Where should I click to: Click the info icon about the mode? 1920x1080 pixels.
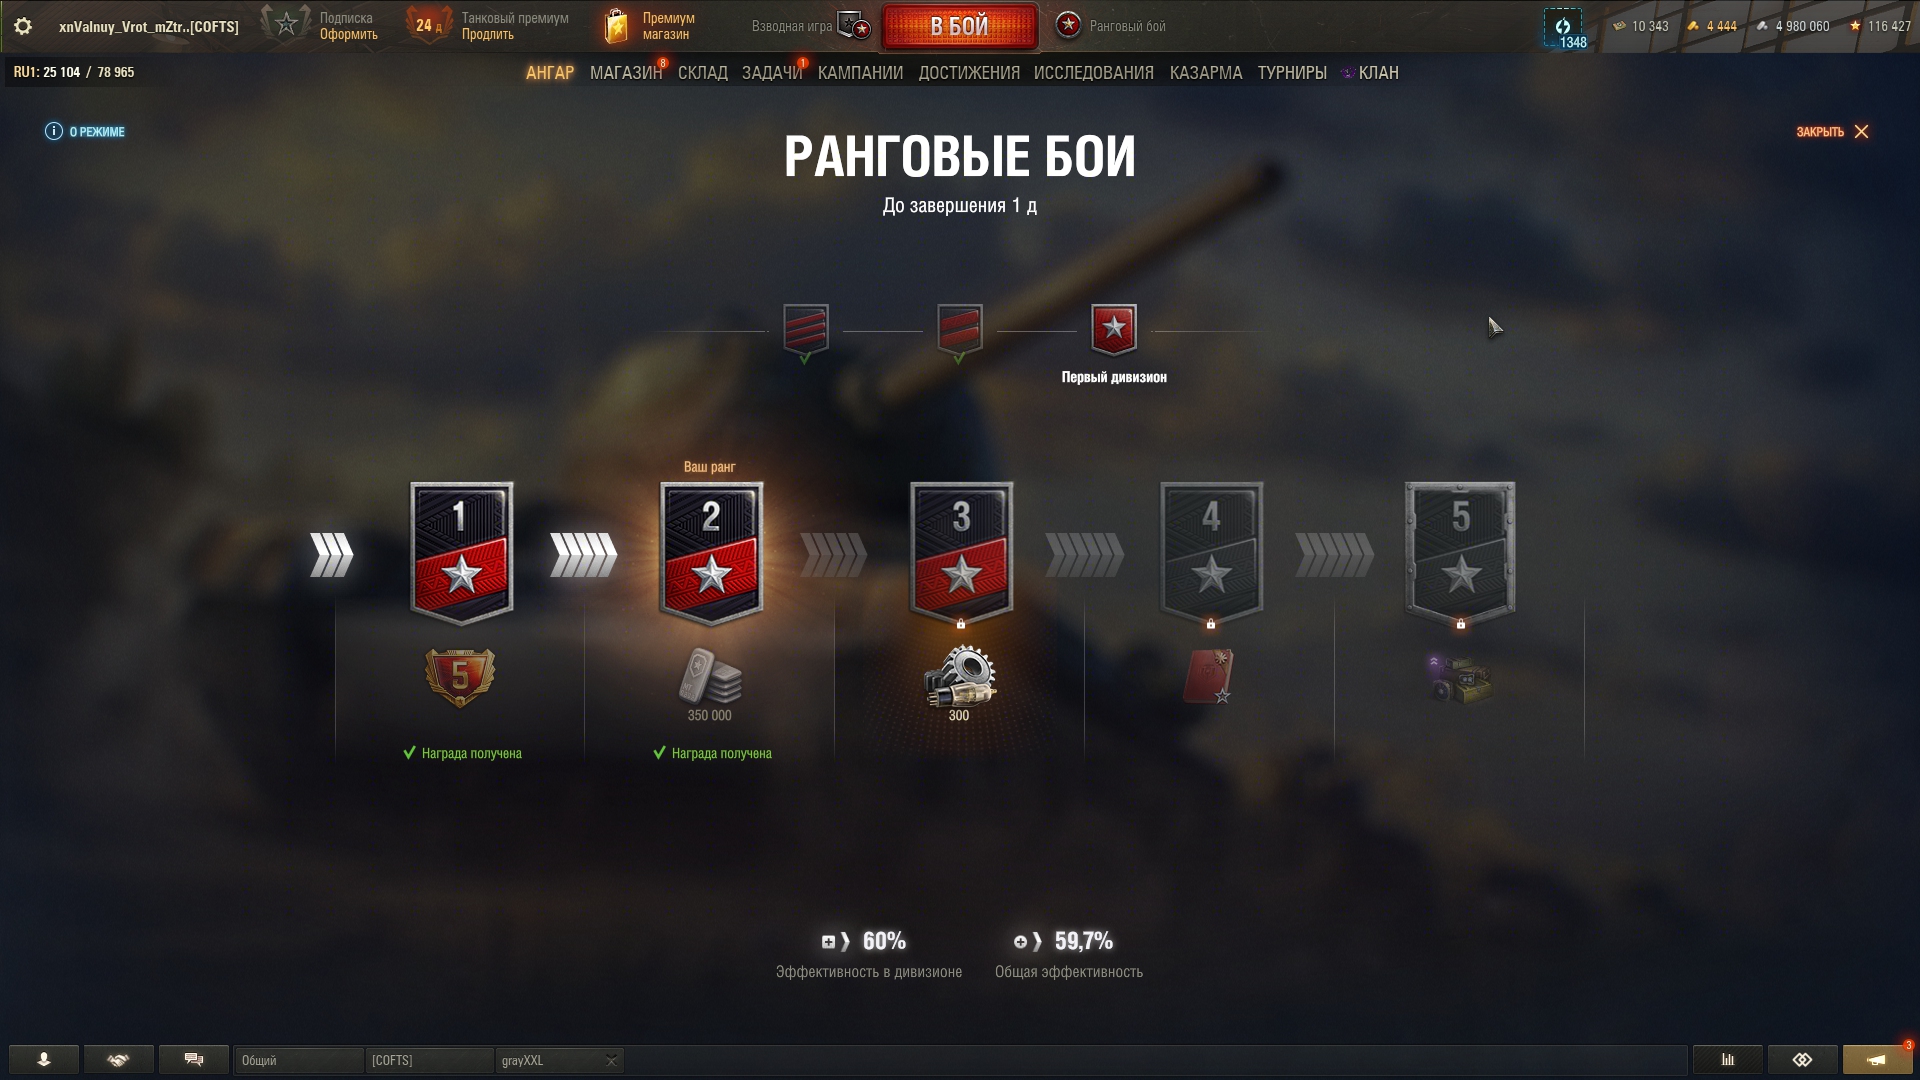click(x=54, y=131)
